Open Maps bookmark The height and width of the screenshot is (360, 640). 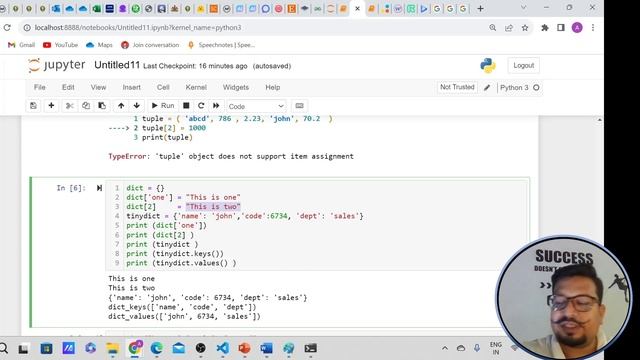tap(99, 45)
